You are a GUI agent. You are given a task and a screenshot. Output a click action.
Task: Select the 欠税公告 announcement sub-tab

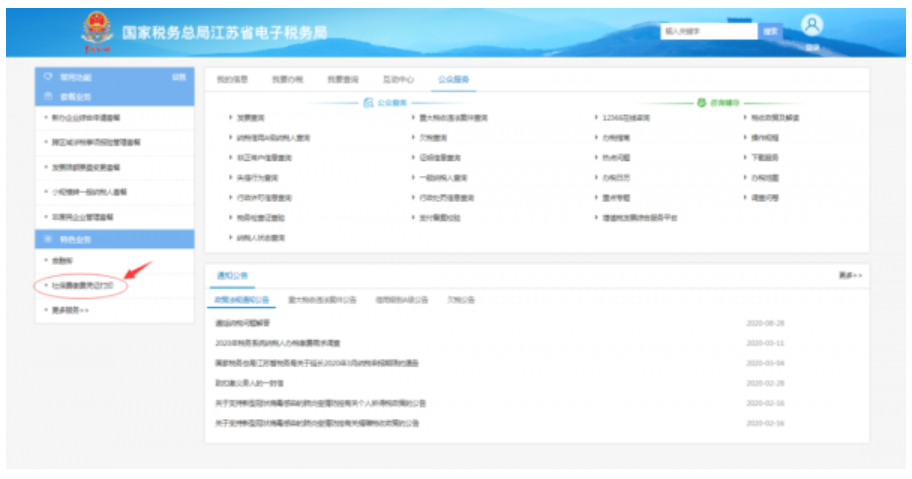[460, 299]
